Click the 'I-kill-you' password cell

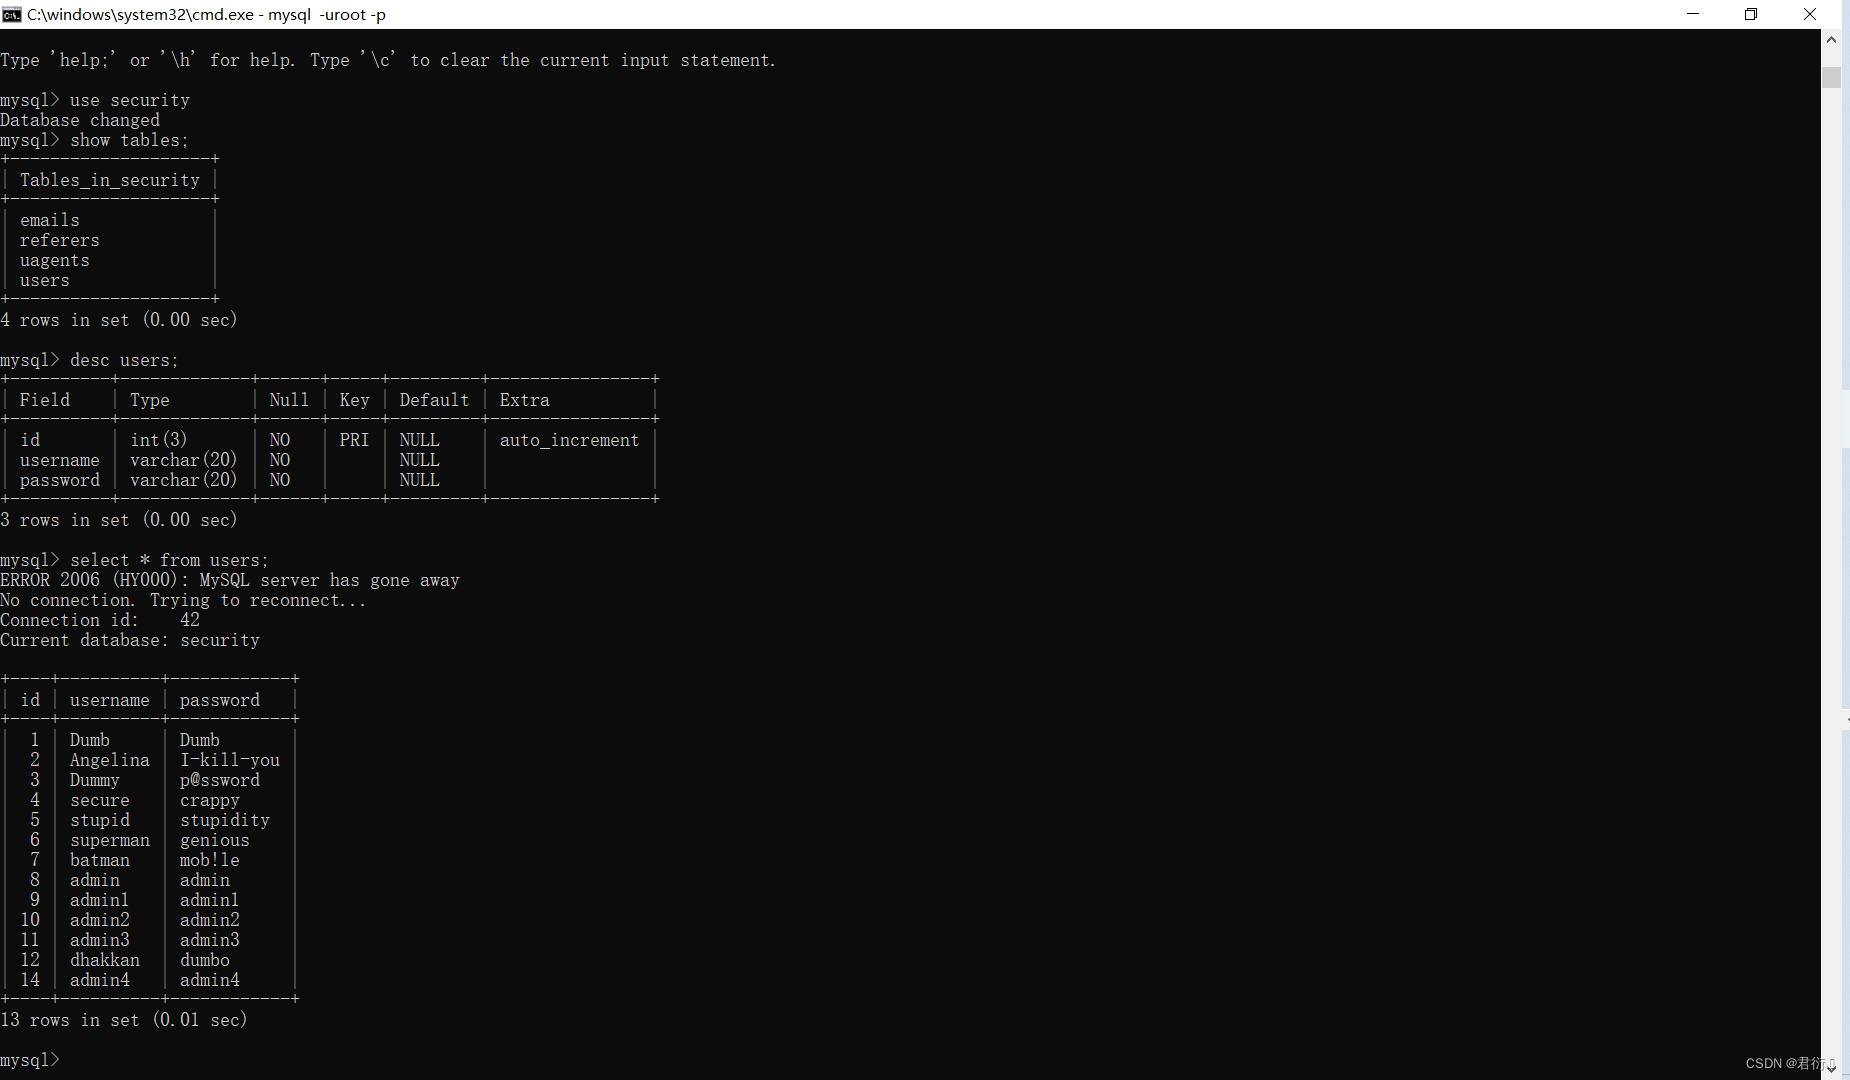tap(230, 760)
